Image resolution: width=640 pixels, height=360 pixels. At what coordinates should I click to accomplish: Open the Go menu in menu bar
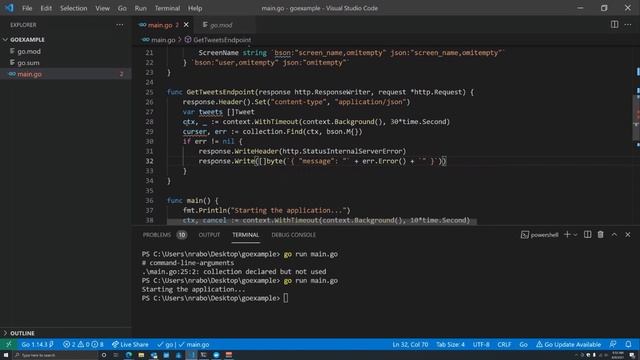click(122, 8)
